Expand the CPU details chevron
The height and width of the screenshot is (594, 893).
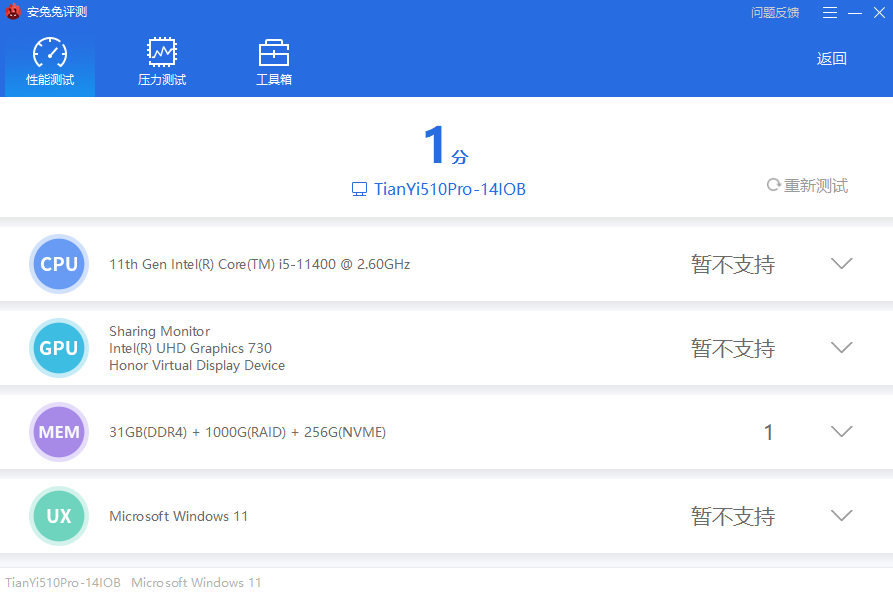841,264
